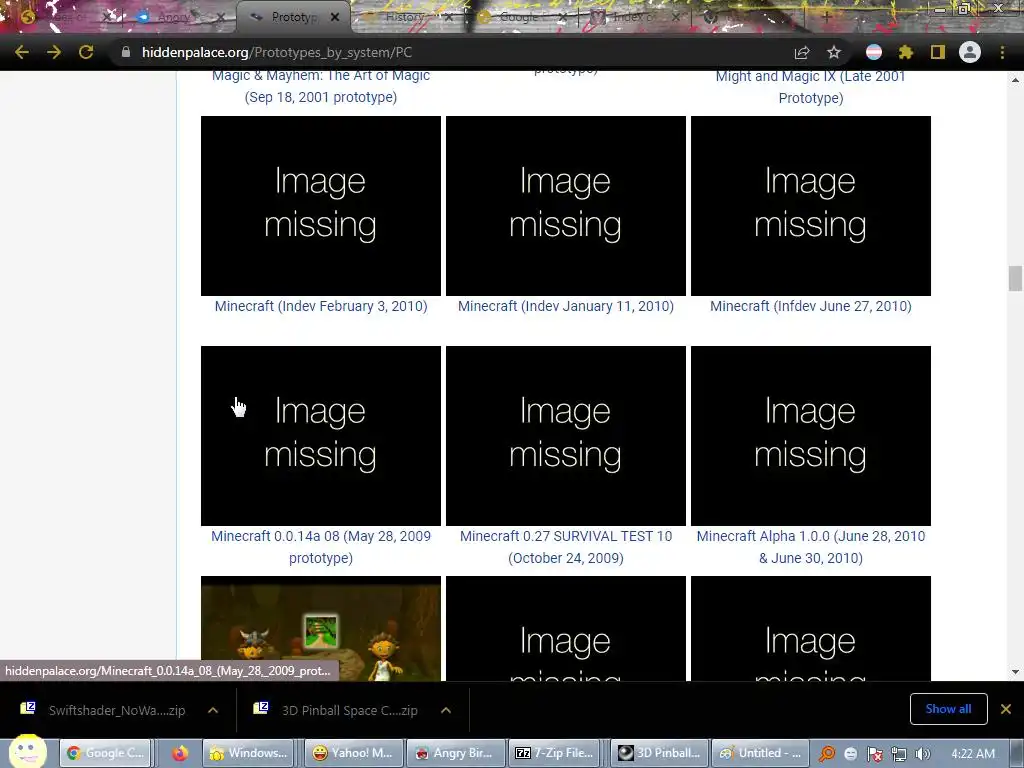Image resolution: width=1024 pixels, height=768 pixels.
Task: Open Might and Magic IX prototype link
Action: coord(810,86)
